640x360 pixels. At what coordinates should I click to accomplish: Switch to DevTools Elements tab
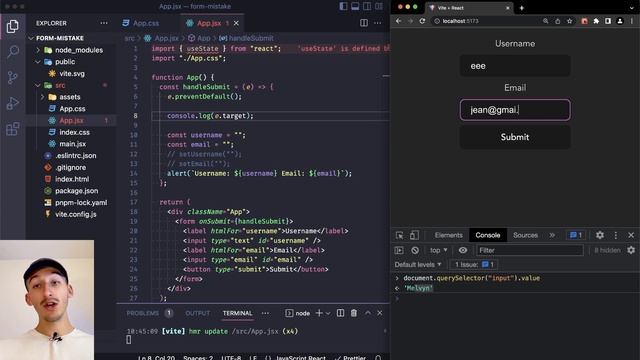(x=448, y=235)
